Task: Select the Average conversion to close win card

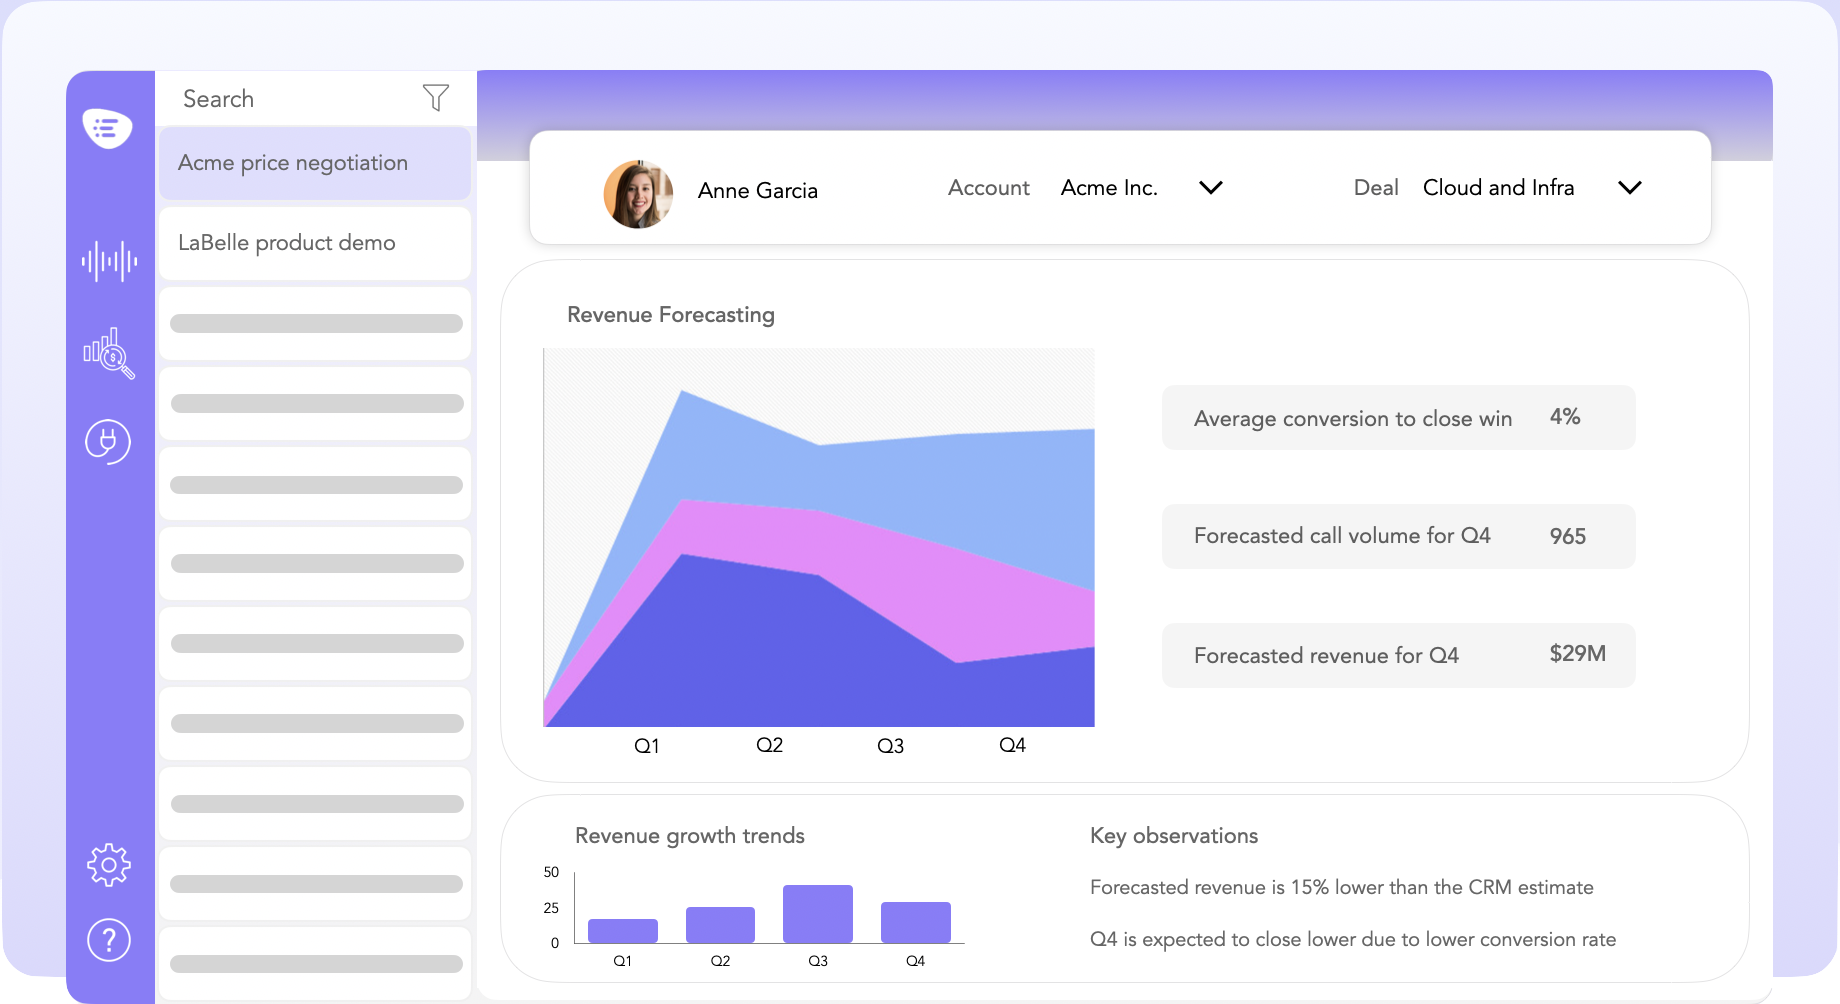Action: [1397, 417]
